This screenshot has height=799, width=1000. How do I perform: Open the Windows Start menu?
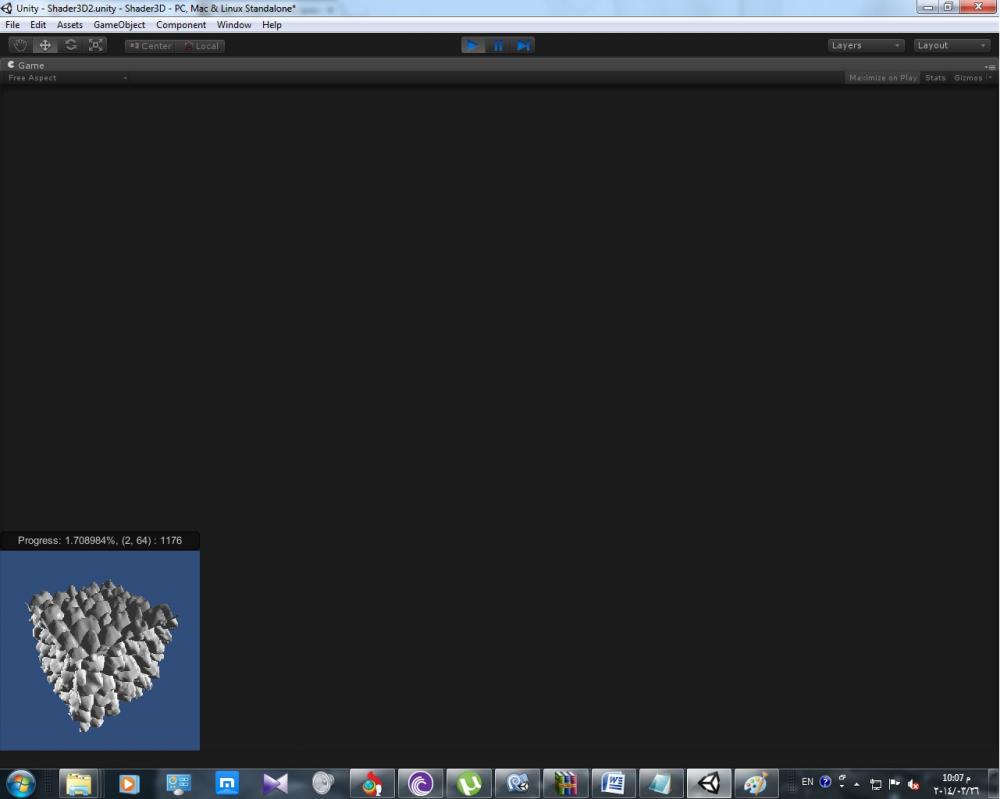(20, 783)
